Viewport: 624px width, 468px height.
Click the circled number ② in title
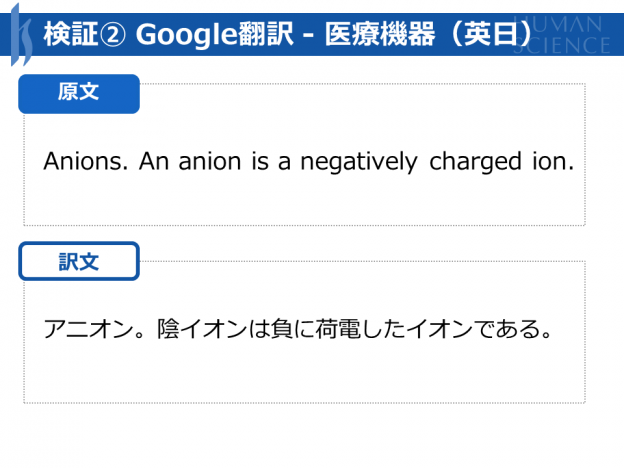point(112,35)
